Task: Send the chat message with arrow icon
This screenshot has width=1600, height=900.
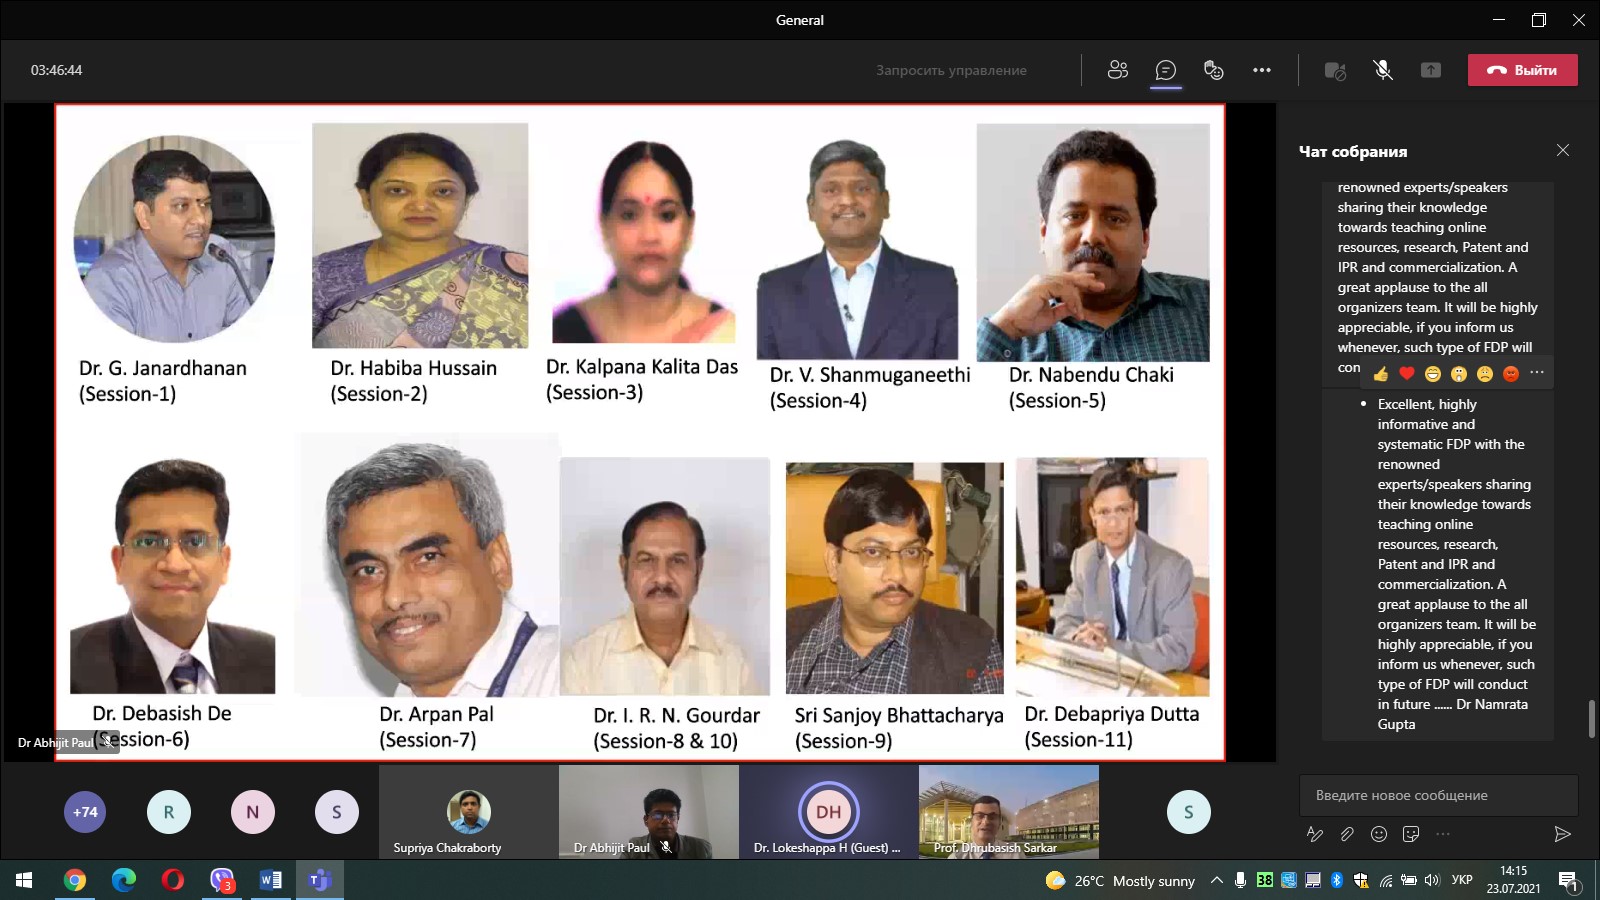Action: click(1562, 834)
